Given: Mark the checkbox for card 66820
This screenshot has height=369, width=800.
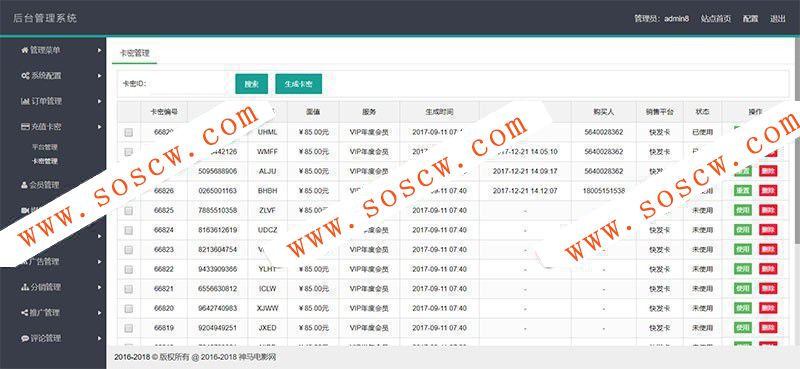Looking at the screenshot, I should [129, 308].
